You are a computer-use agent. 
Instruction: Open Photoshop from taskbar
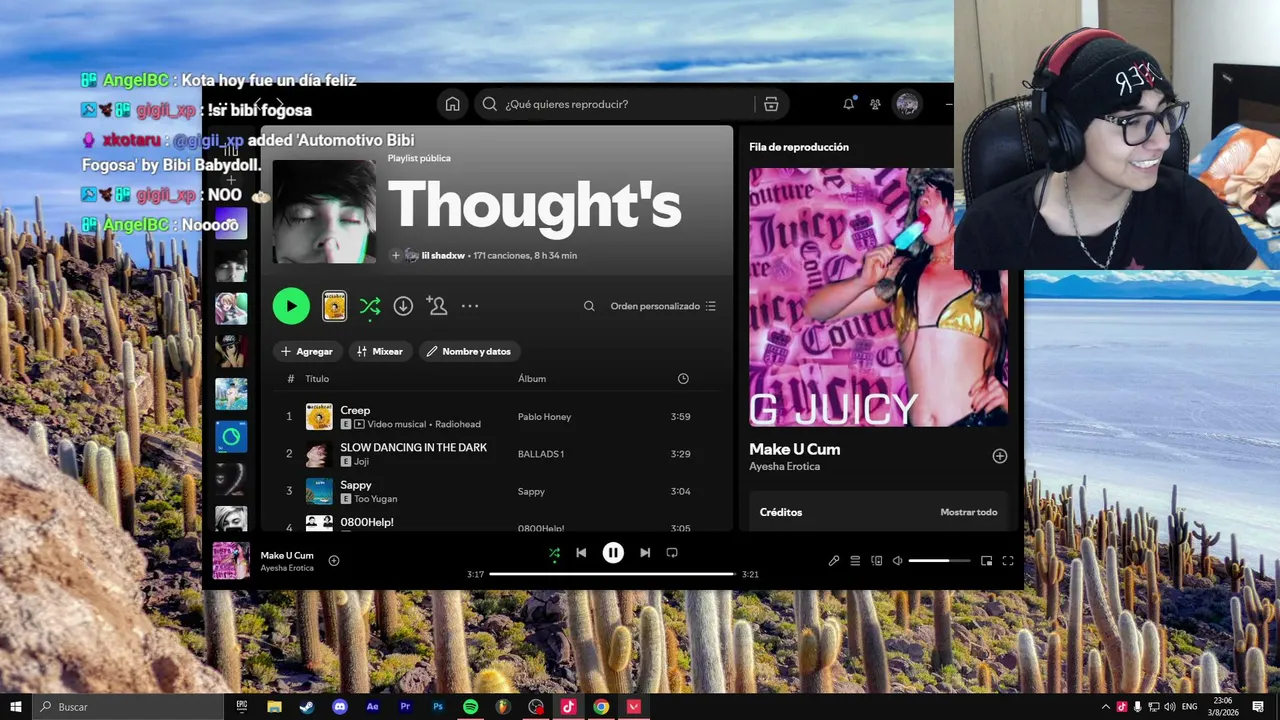(x=438, y=707)
